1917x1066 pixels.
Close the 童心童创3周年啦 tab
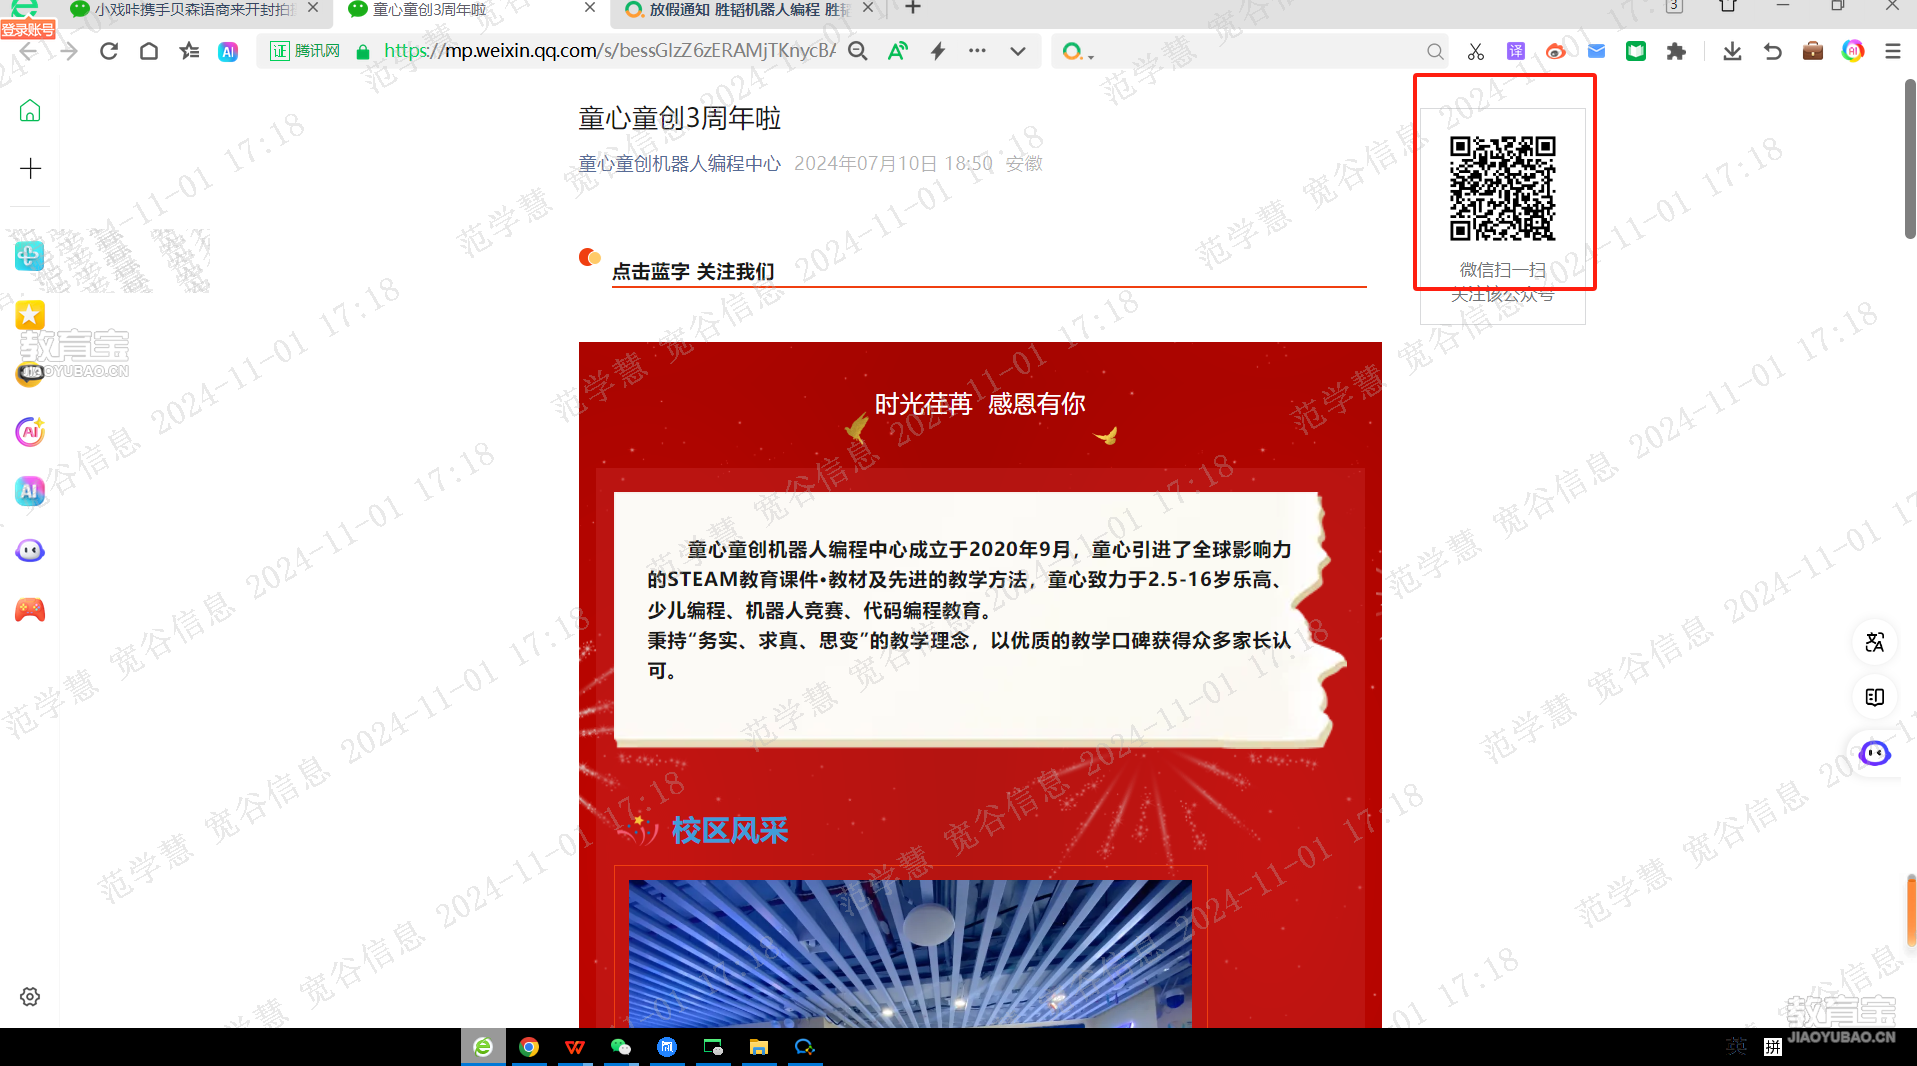pos(590,8)
